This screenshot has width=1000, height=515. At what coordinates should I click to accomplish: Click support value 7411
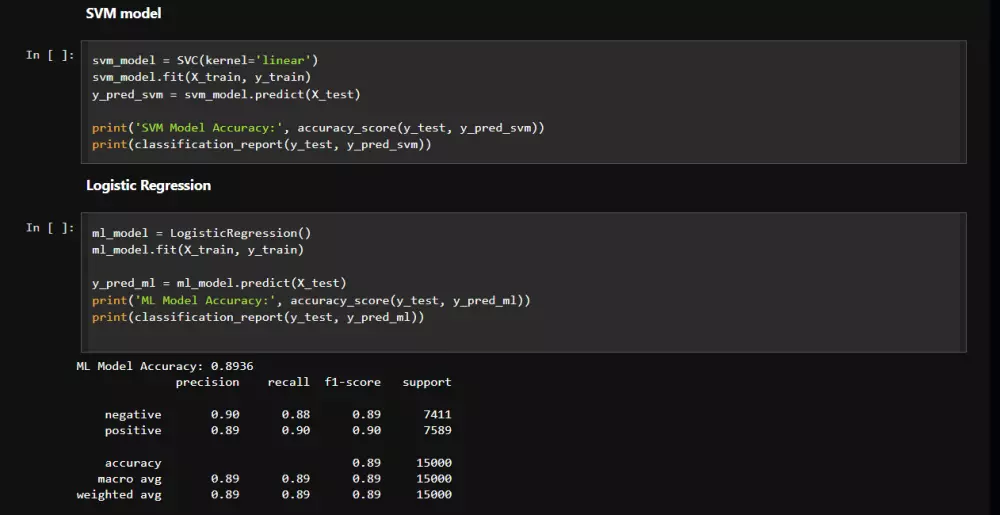438,414
